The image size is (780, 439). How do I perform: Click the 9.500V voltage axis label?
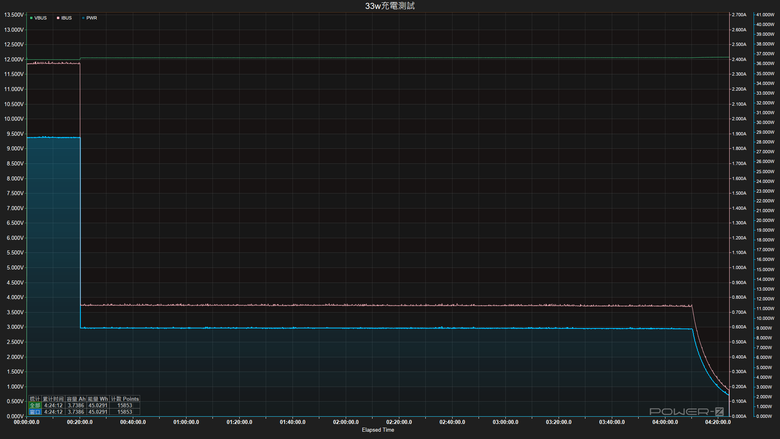[14, 134]
